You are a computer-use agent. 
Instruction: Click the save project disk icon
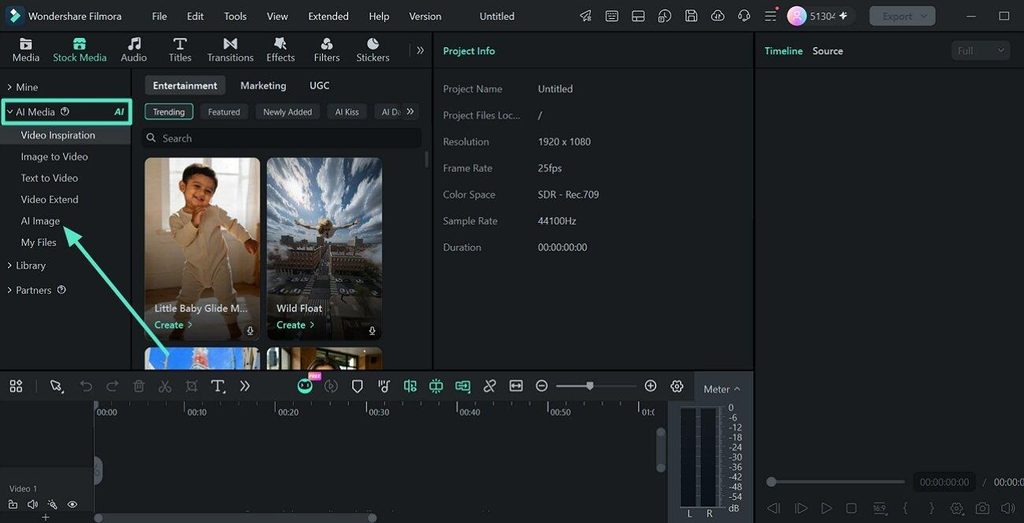tap(691, 16)
